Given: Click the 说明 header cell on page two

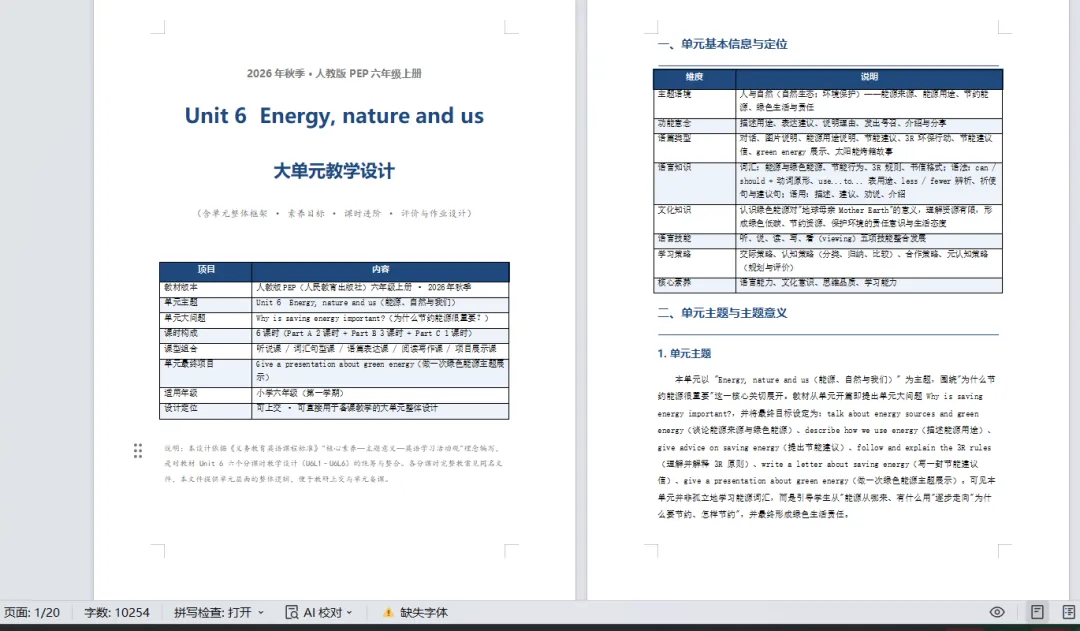Looking at the screenshot, I should [x=869, y=77].
